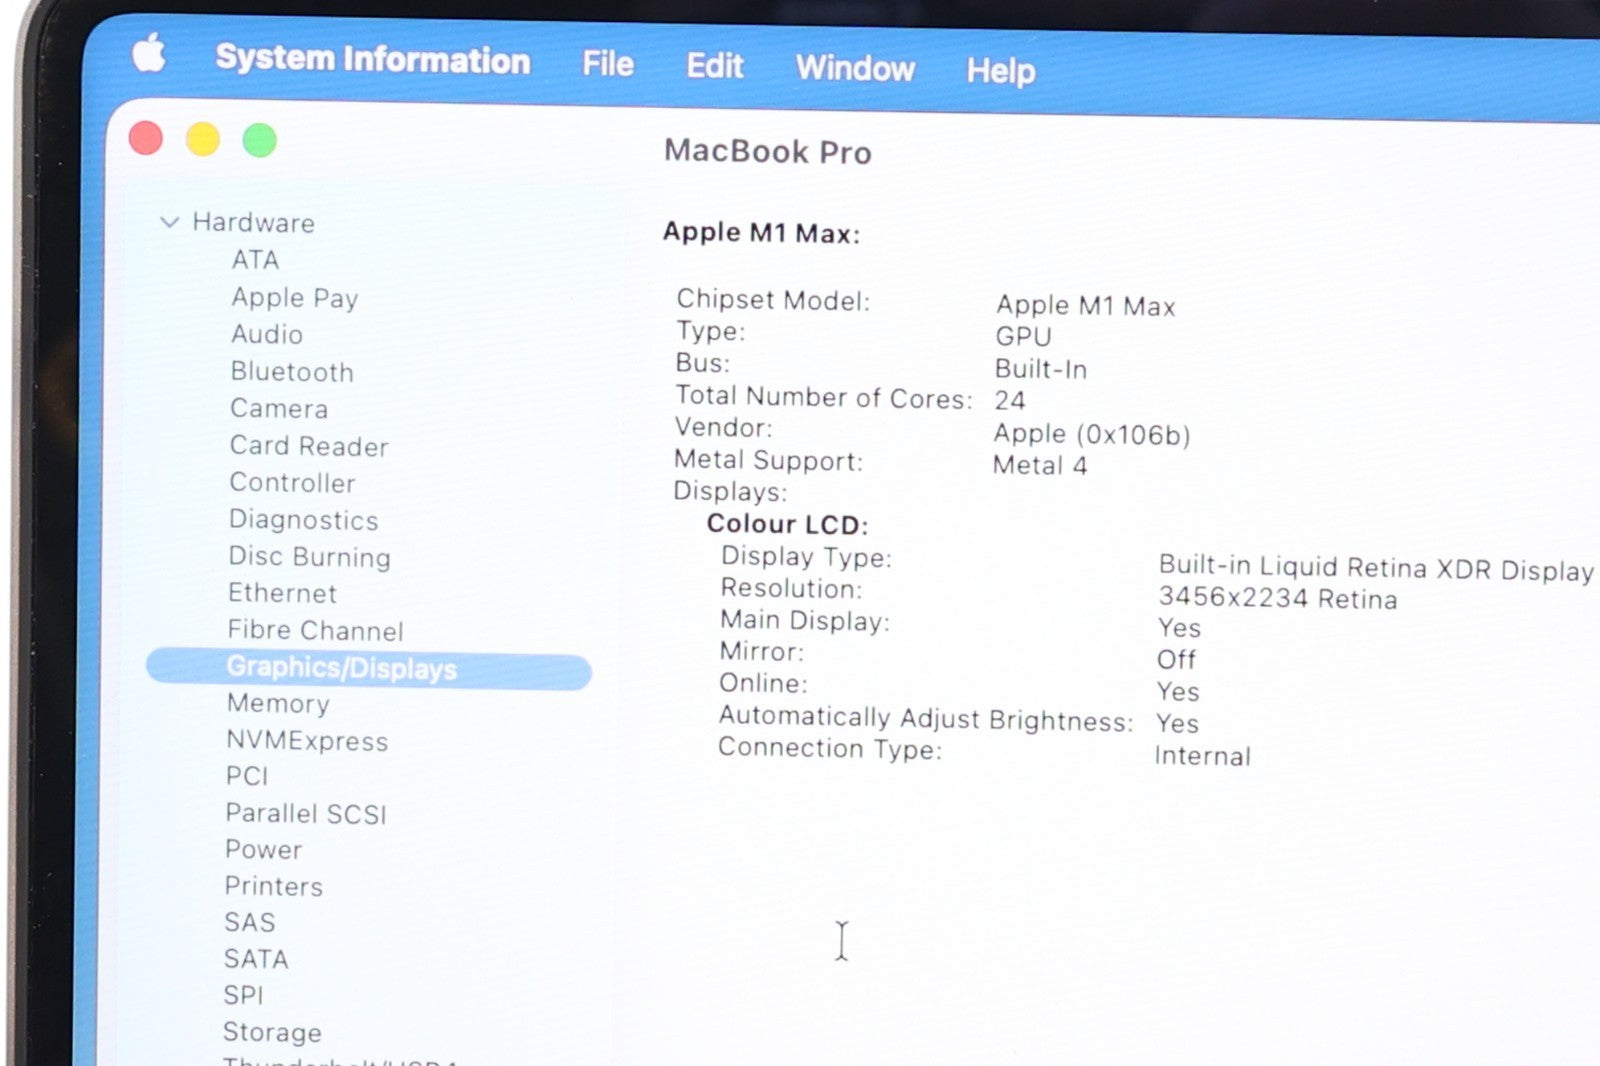Select Bluetooth in the sidebar
Viewport: 1600px width, 1066px height.
point(292,372)
